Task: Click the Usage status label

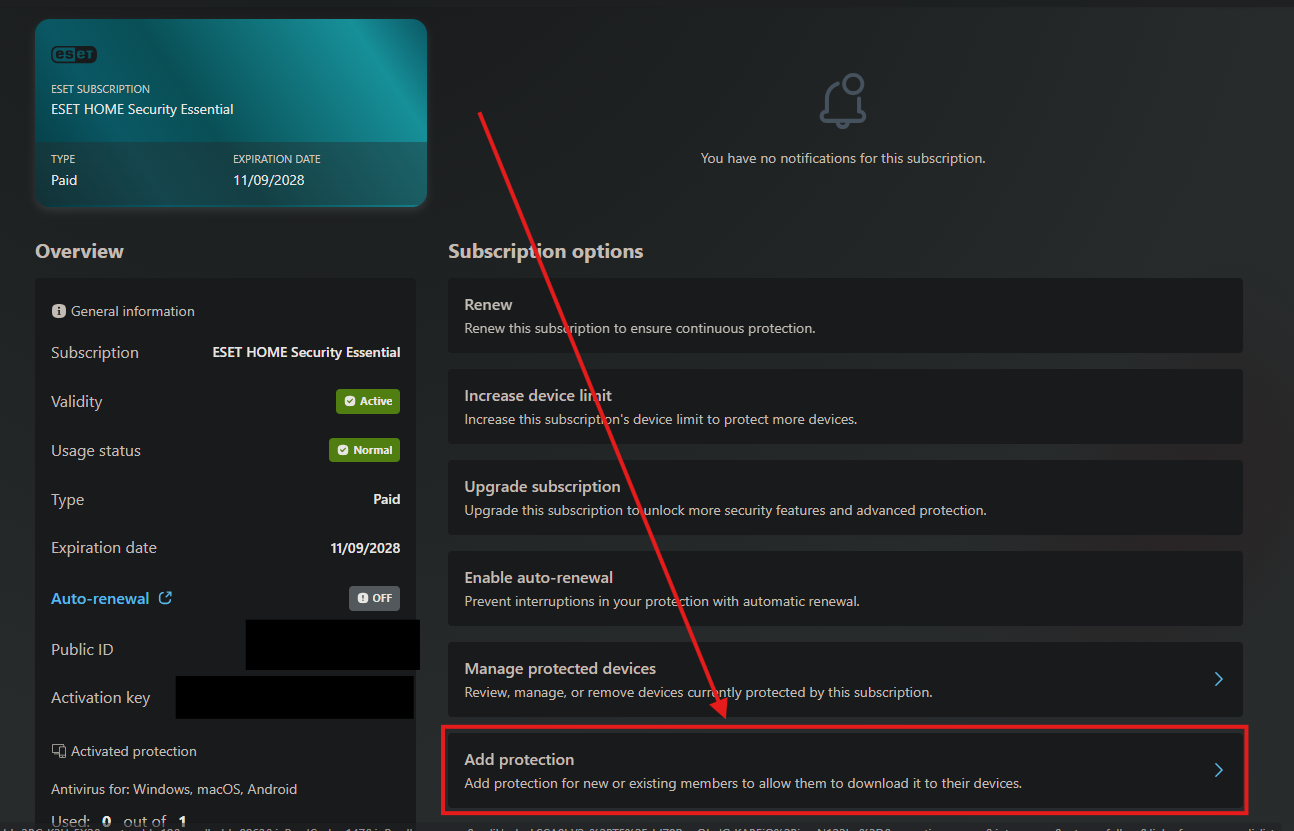Action: (x=96, y=451)
